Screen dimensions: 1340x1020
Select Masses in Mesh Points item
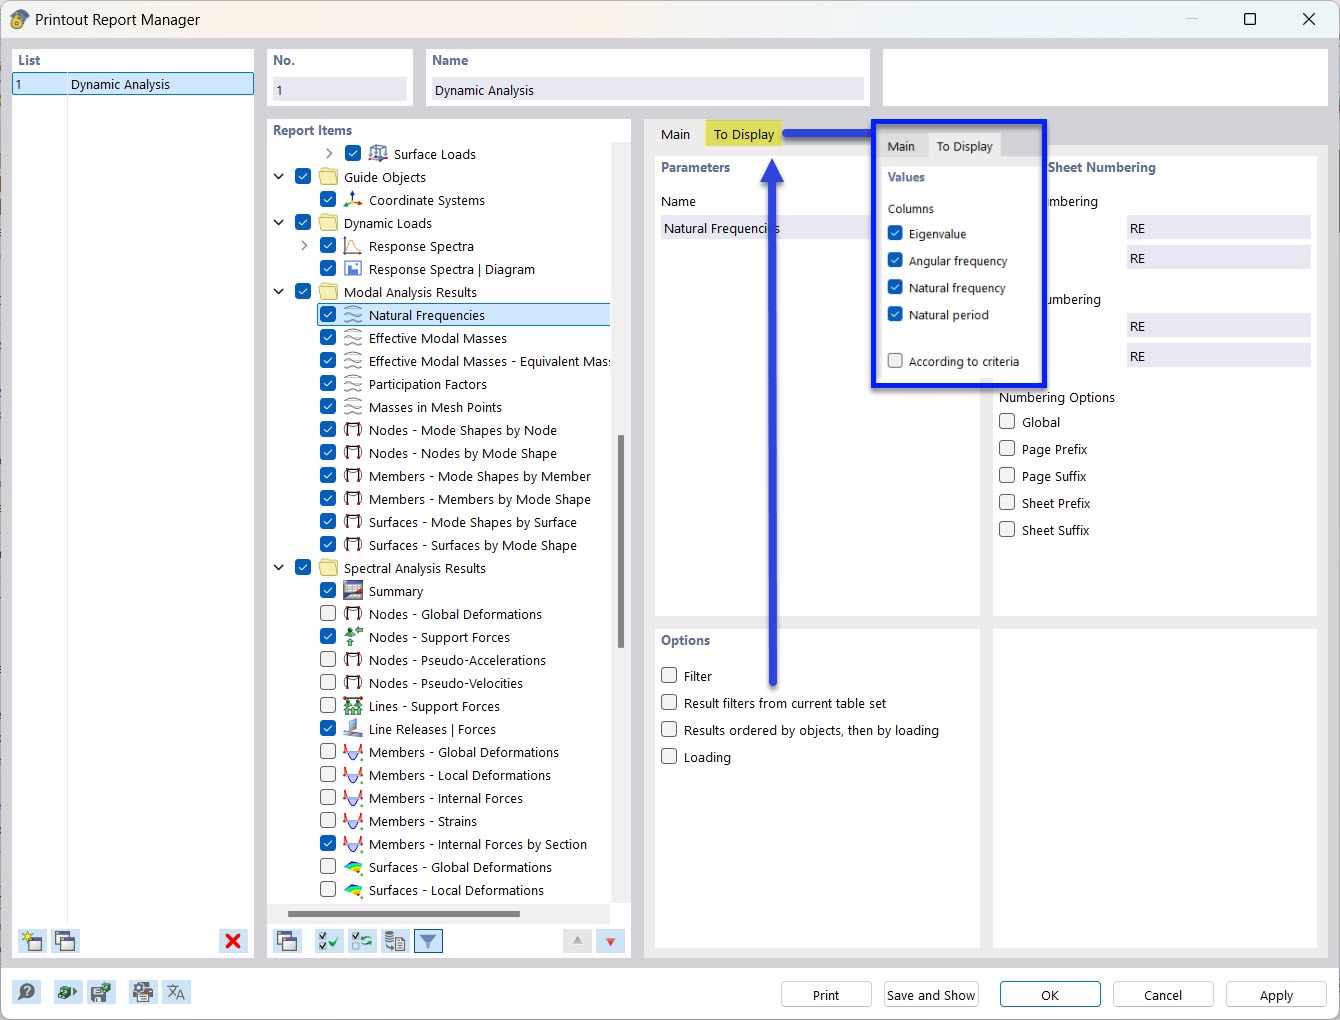(x=435, y=407)
